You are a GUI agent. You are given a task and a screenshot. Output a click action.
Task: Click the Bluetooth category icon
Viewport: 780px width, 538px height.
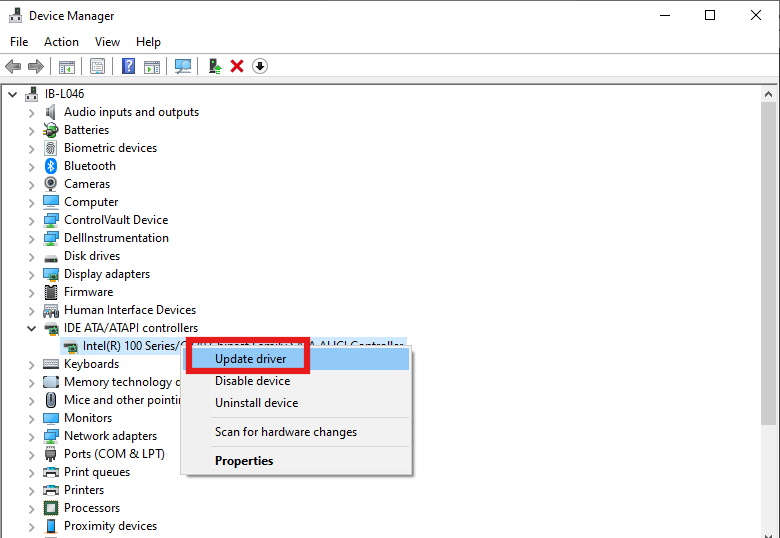click(51, 166)
